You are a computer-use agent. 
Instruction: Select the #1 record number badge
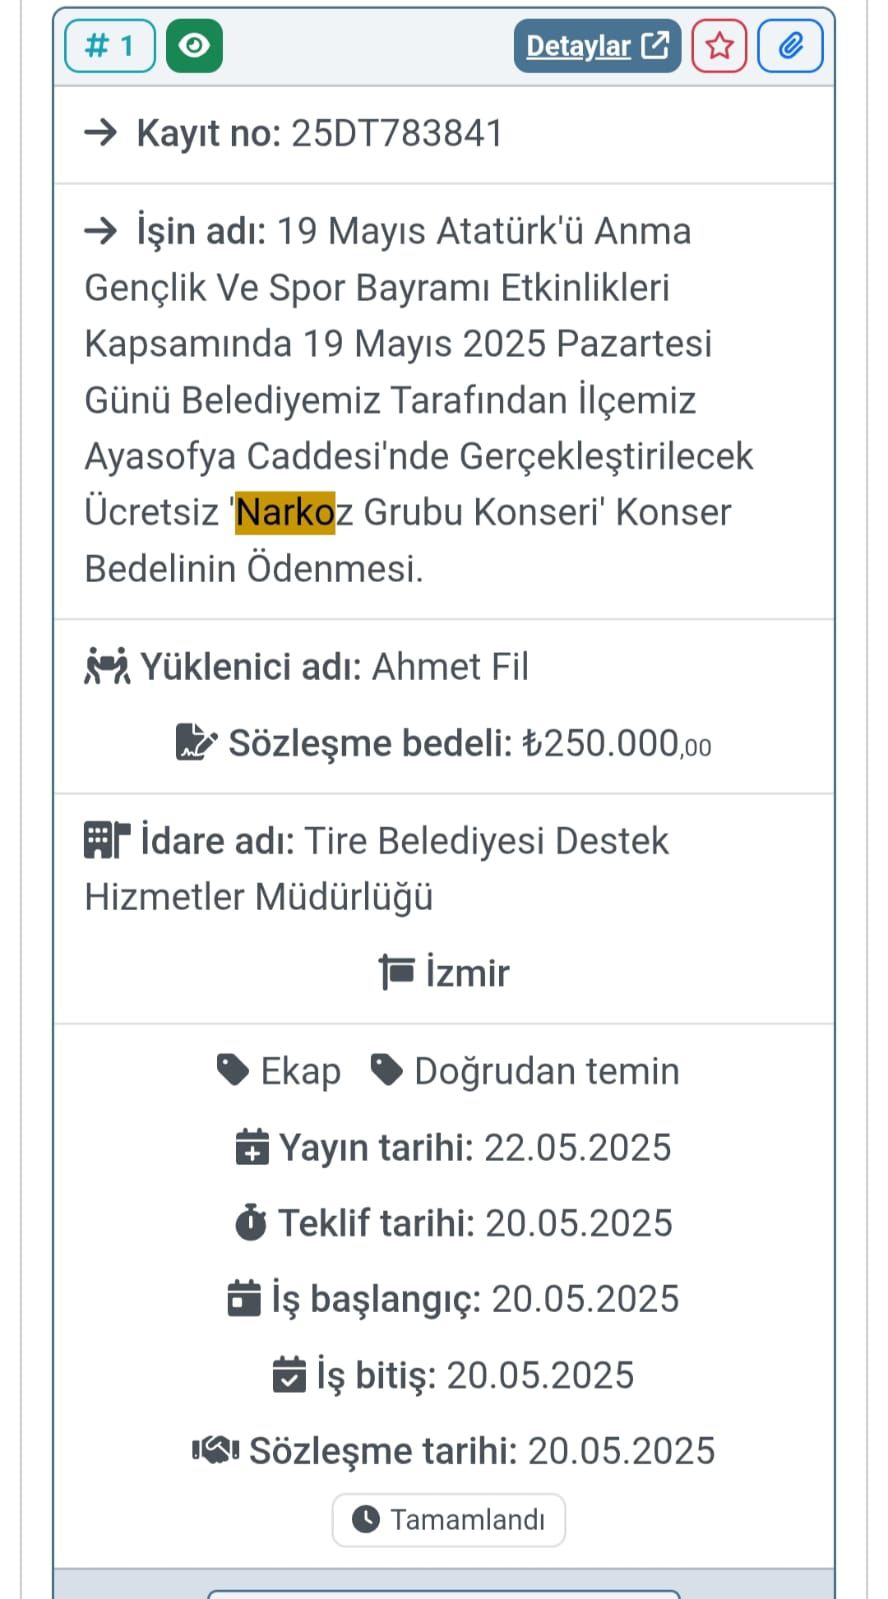(x=110, y=46)
